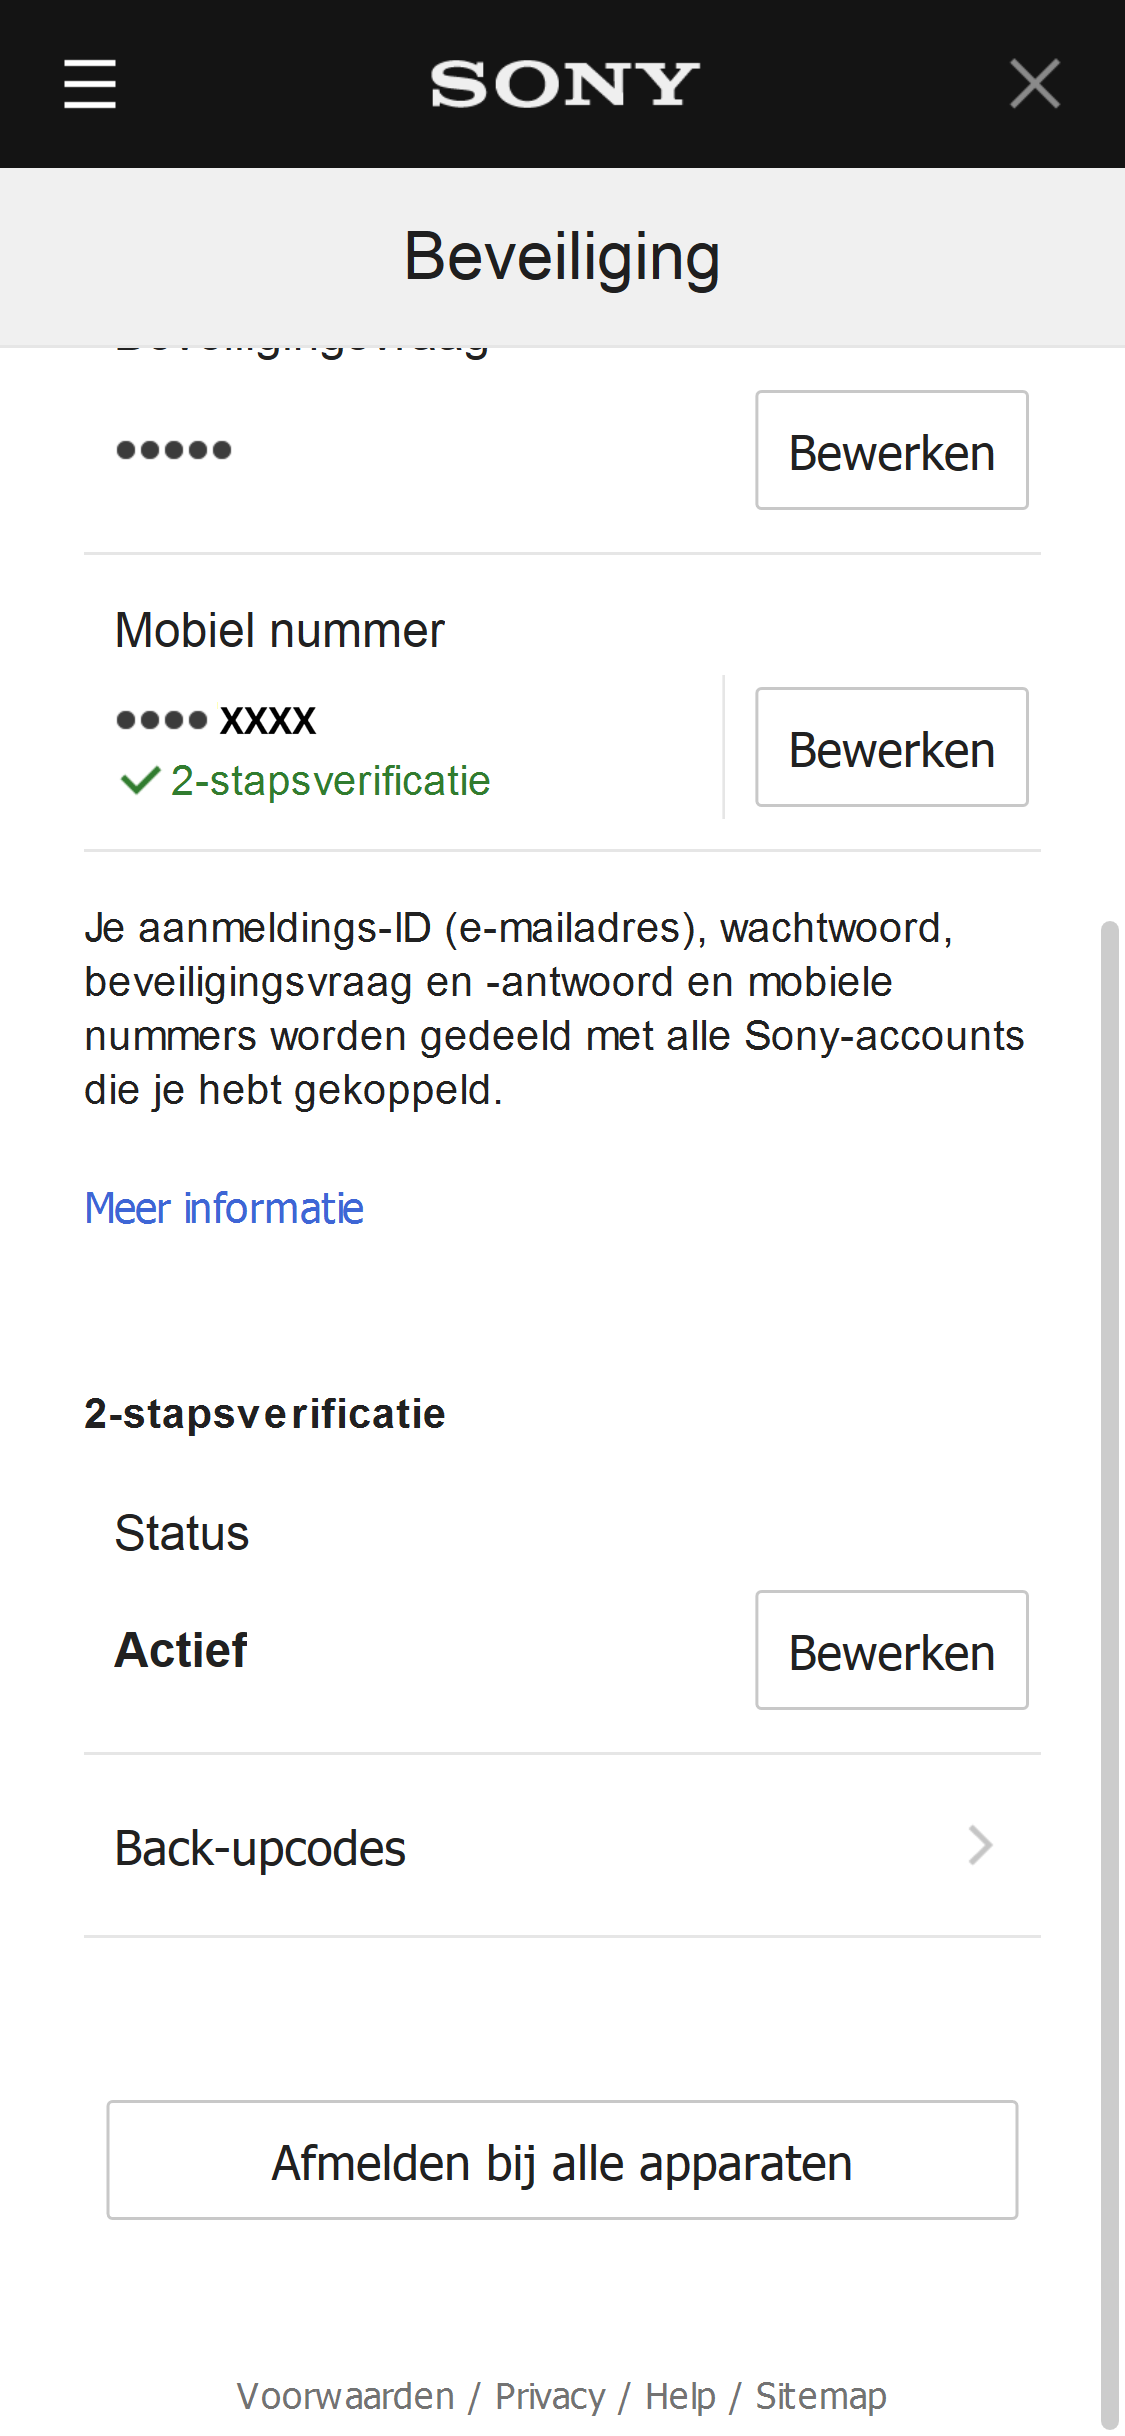Click the Sony logo

pos(564,84)
